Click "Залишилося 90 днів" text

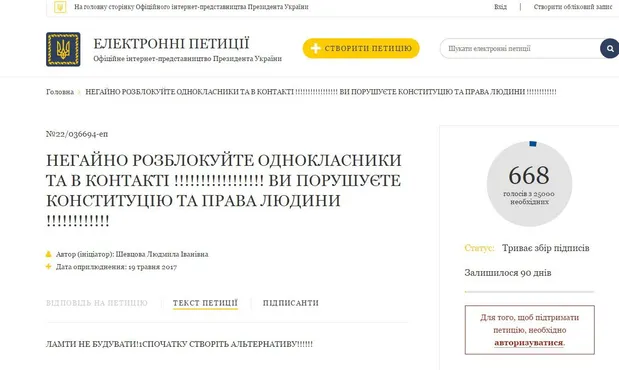(508, 273)
